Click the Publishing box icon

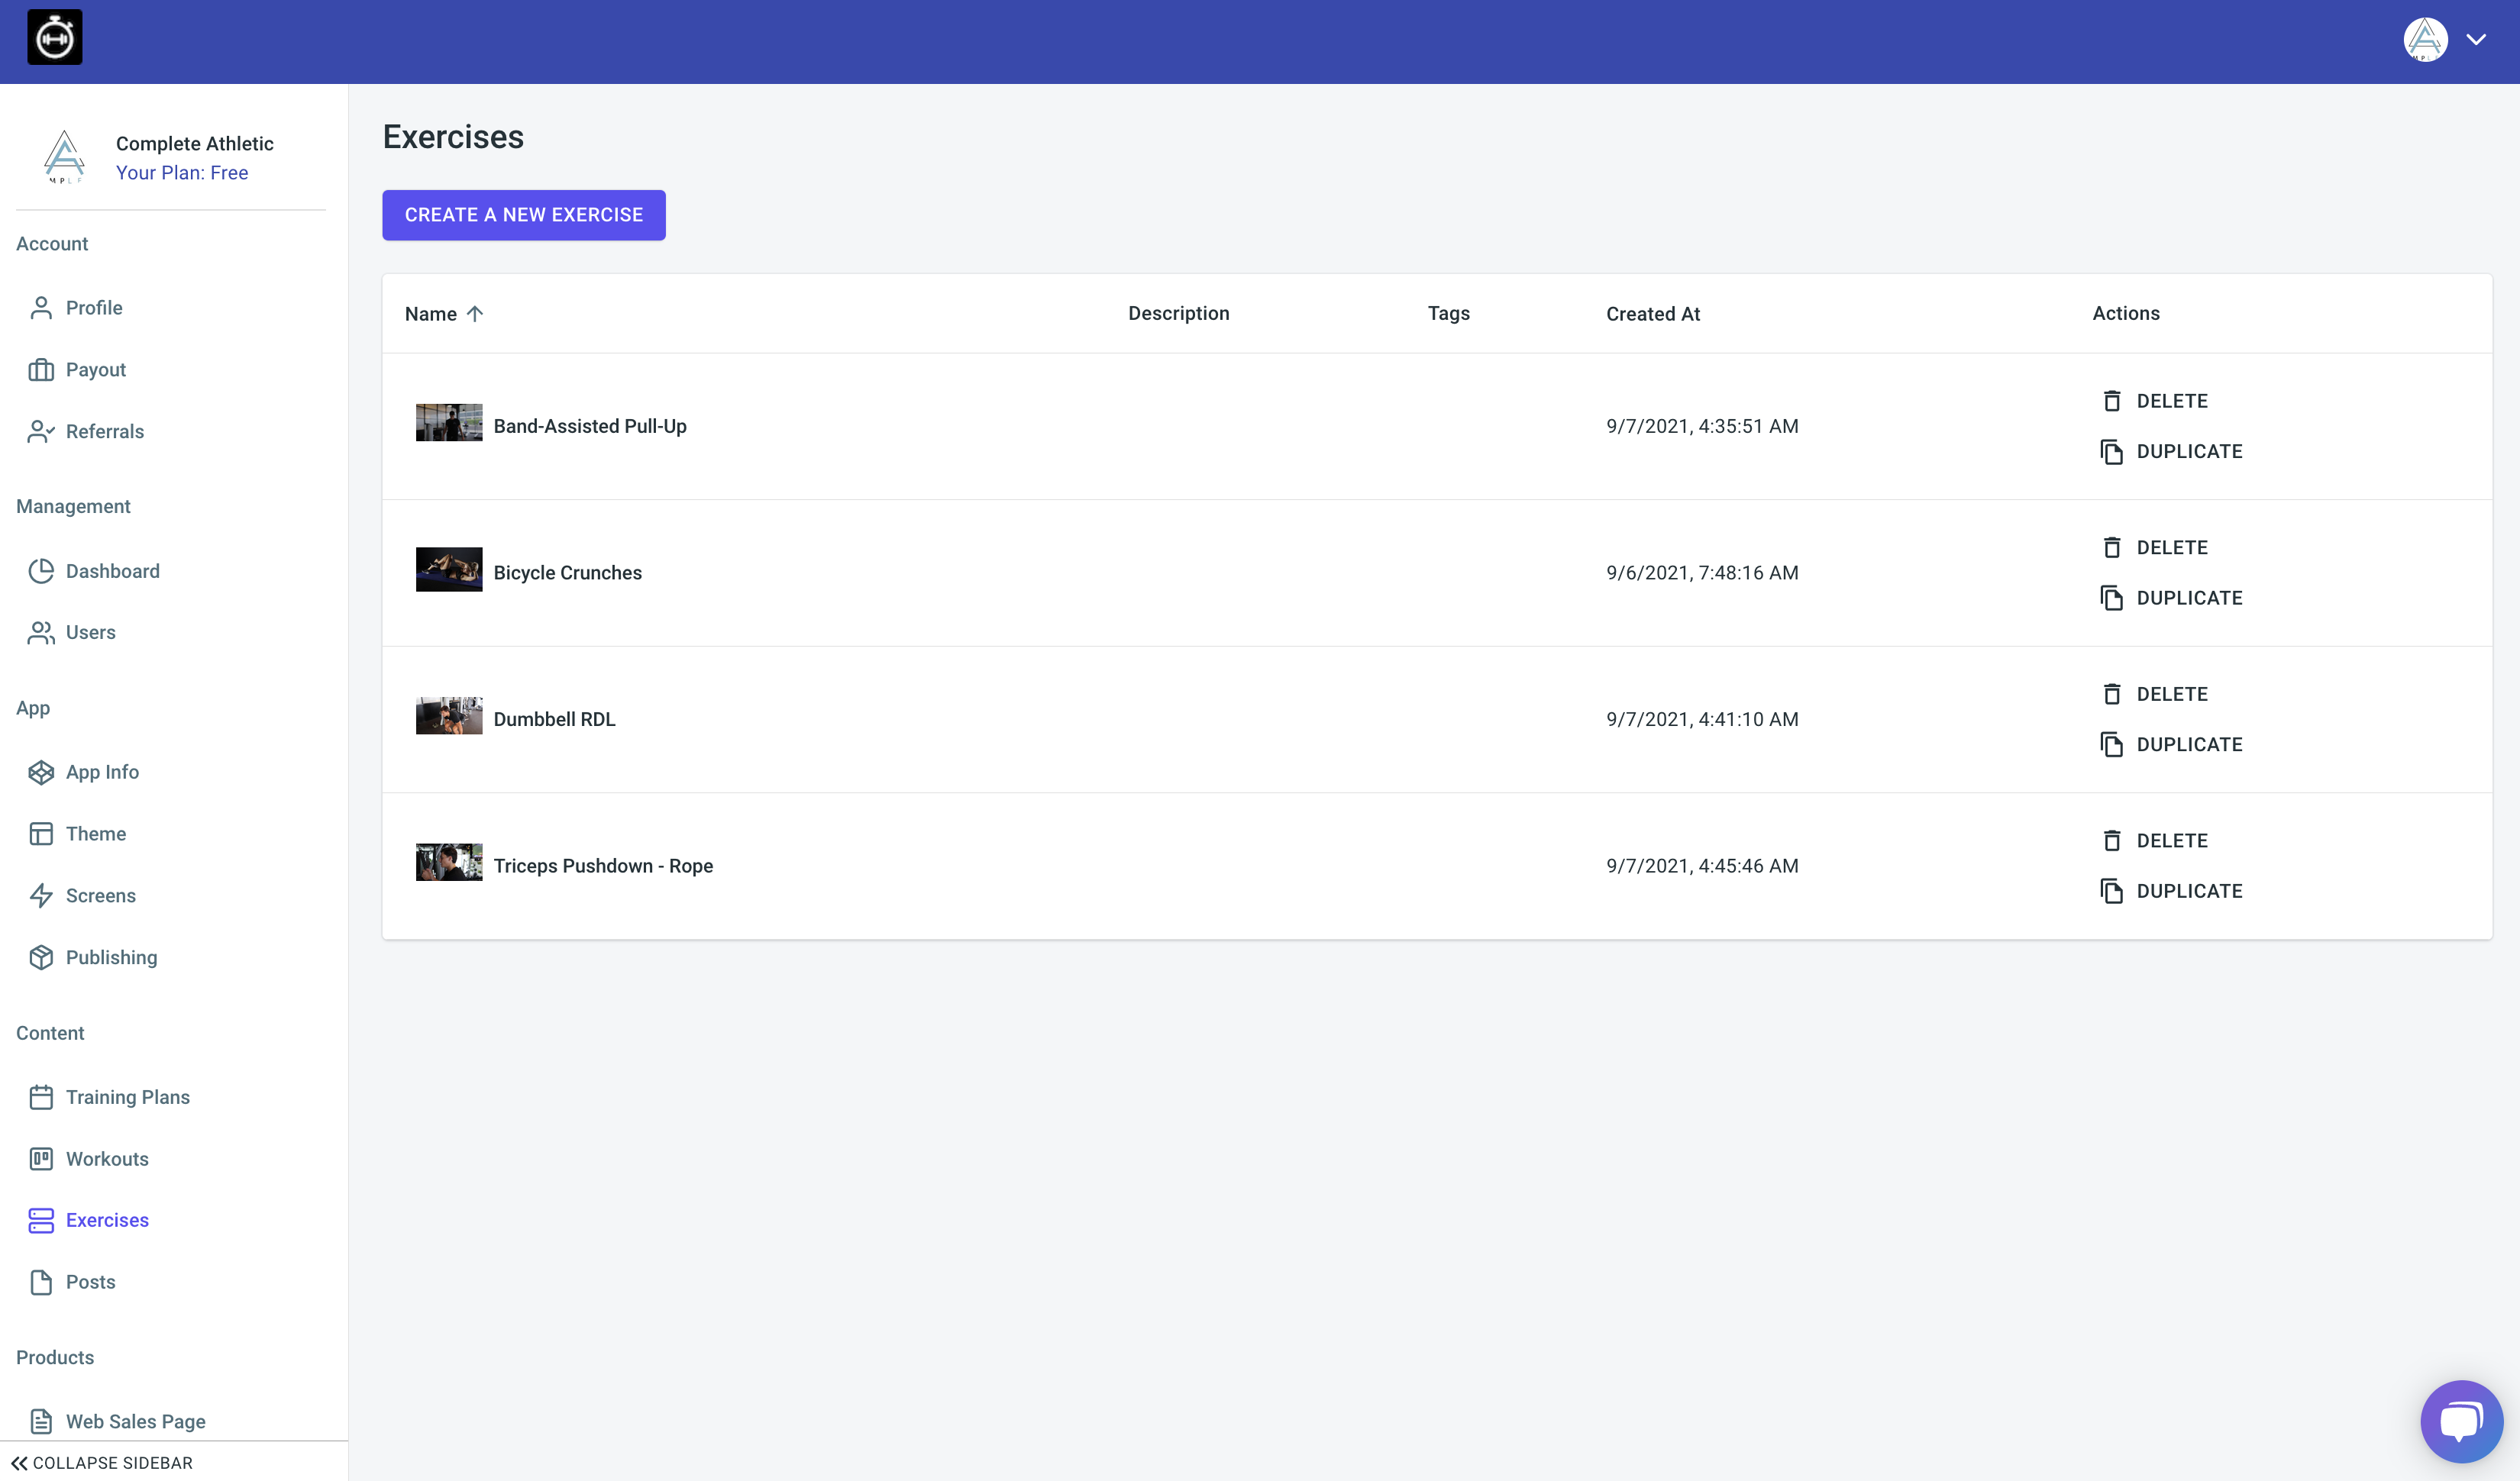[x=41, y=958]
